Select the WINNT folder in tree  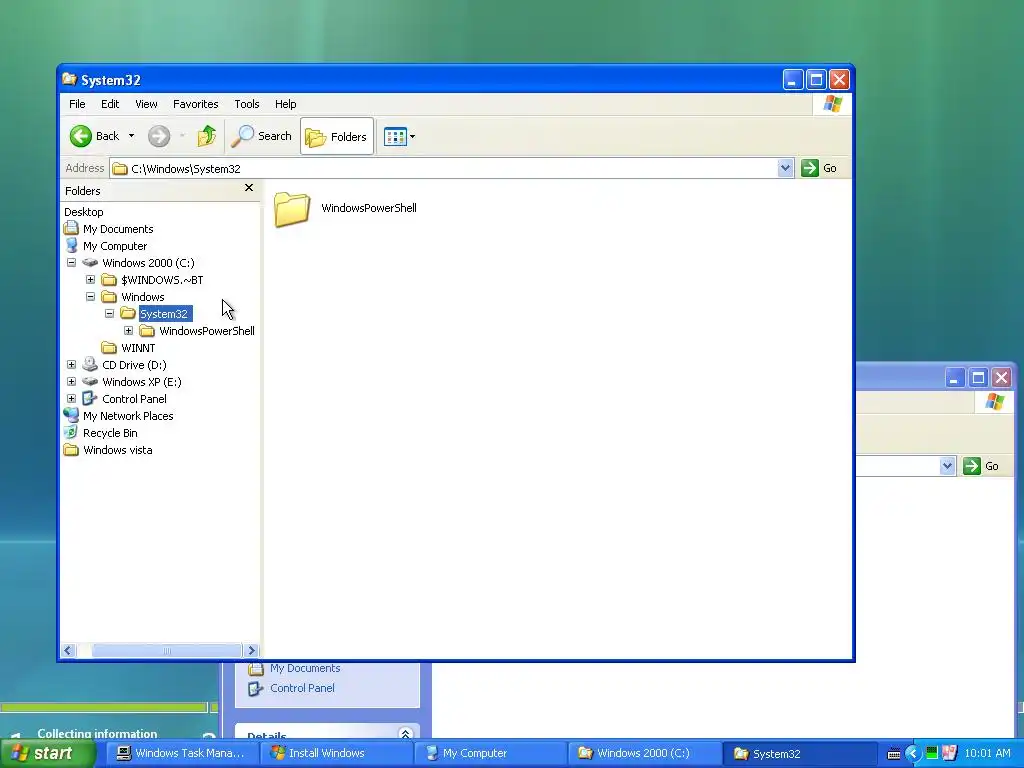point(138,347)
